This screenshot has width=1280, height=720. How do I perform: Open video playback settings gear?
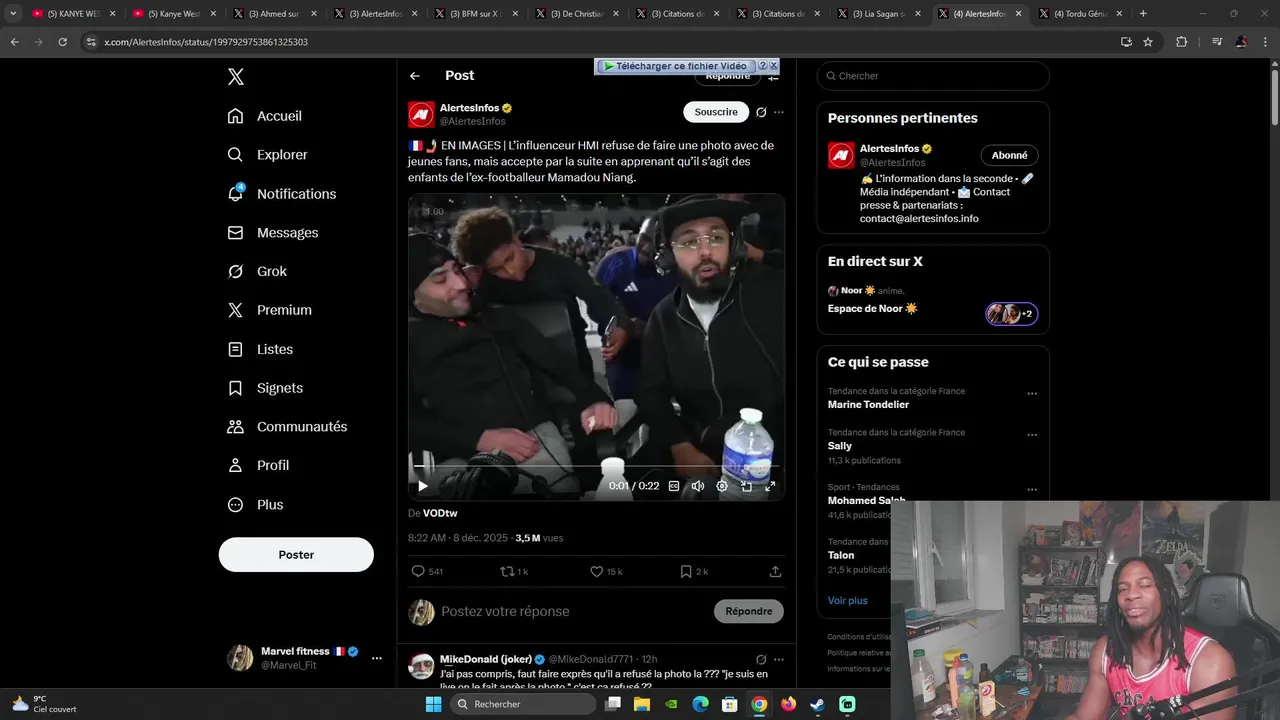722,486
